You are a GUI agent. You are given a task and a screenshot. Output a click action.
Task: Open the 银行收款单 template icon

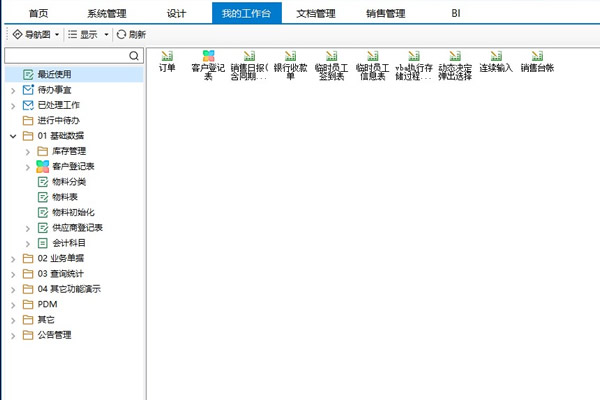[290, 59]
